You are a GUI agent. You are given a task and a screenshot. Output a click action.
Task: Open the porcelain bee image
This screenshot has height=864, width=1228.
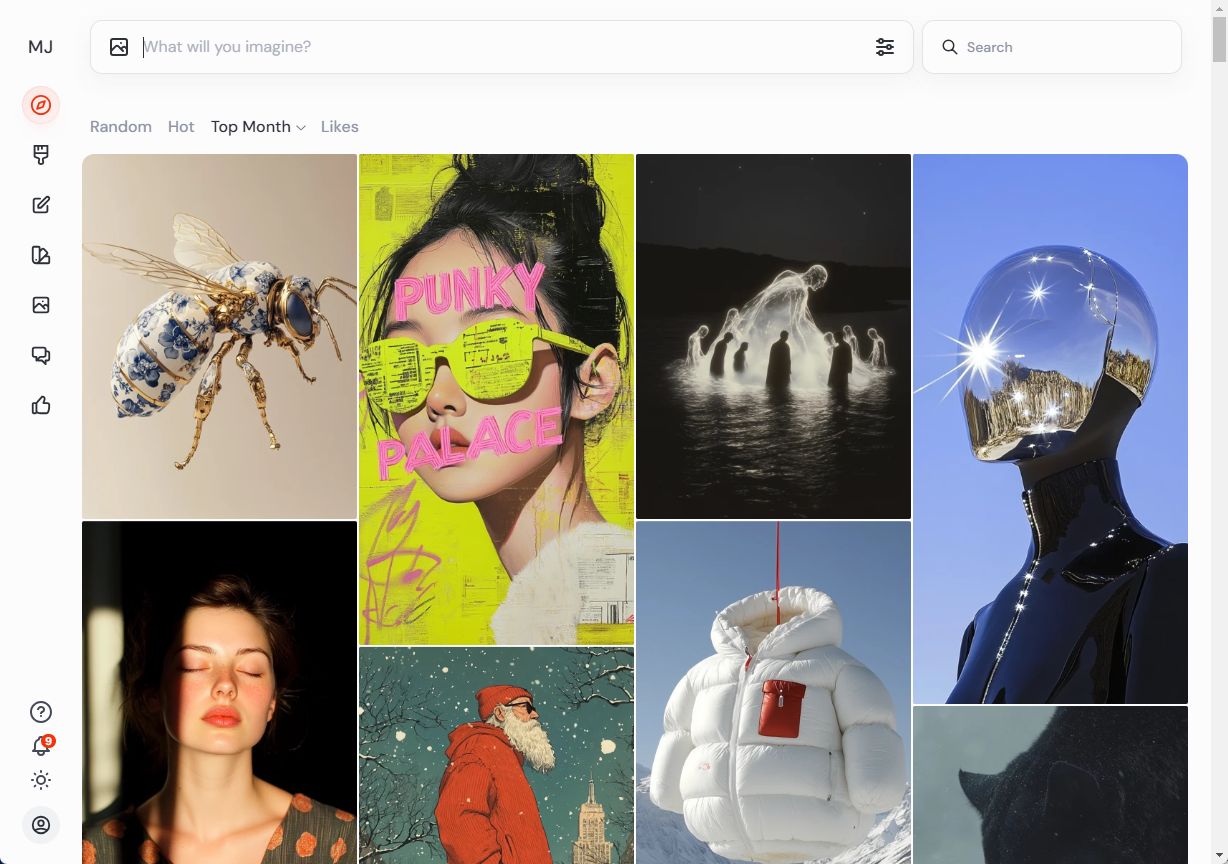click(x=219, y=336)
